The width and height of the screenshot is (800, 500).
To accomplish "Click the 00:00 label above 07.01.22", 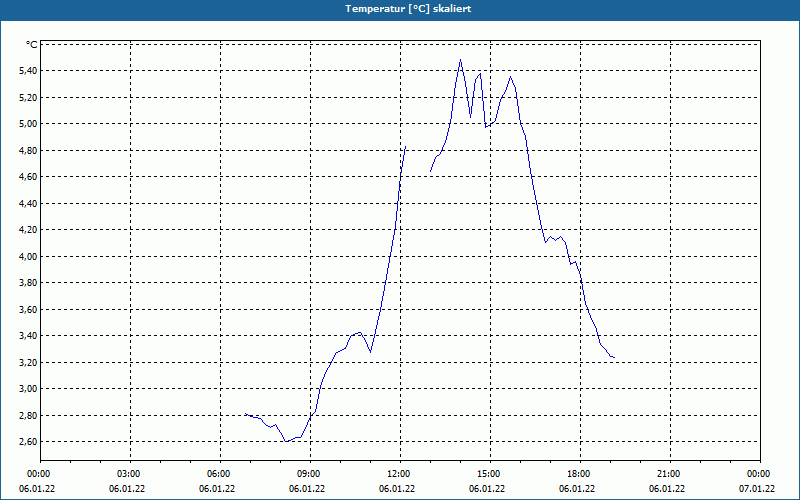I will coord(760,474).
